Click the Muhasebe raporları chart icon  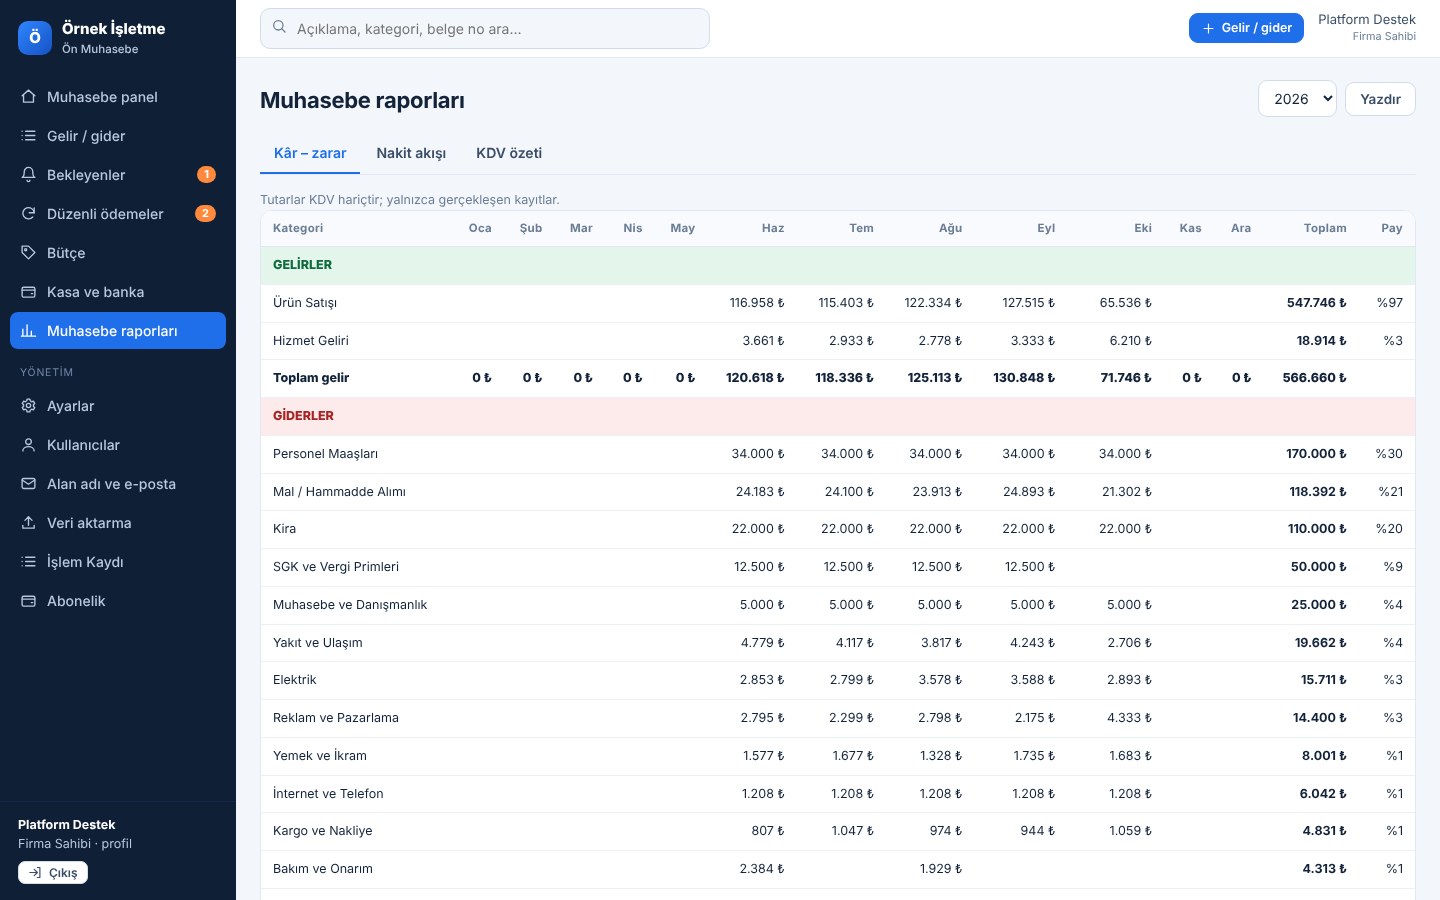click(x=28, y=331)
